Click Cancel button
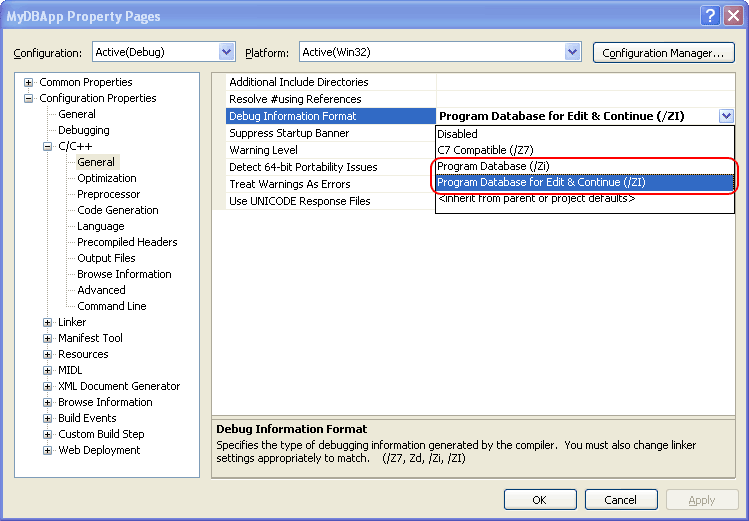The image size is (749, 521). pos(621,500)
